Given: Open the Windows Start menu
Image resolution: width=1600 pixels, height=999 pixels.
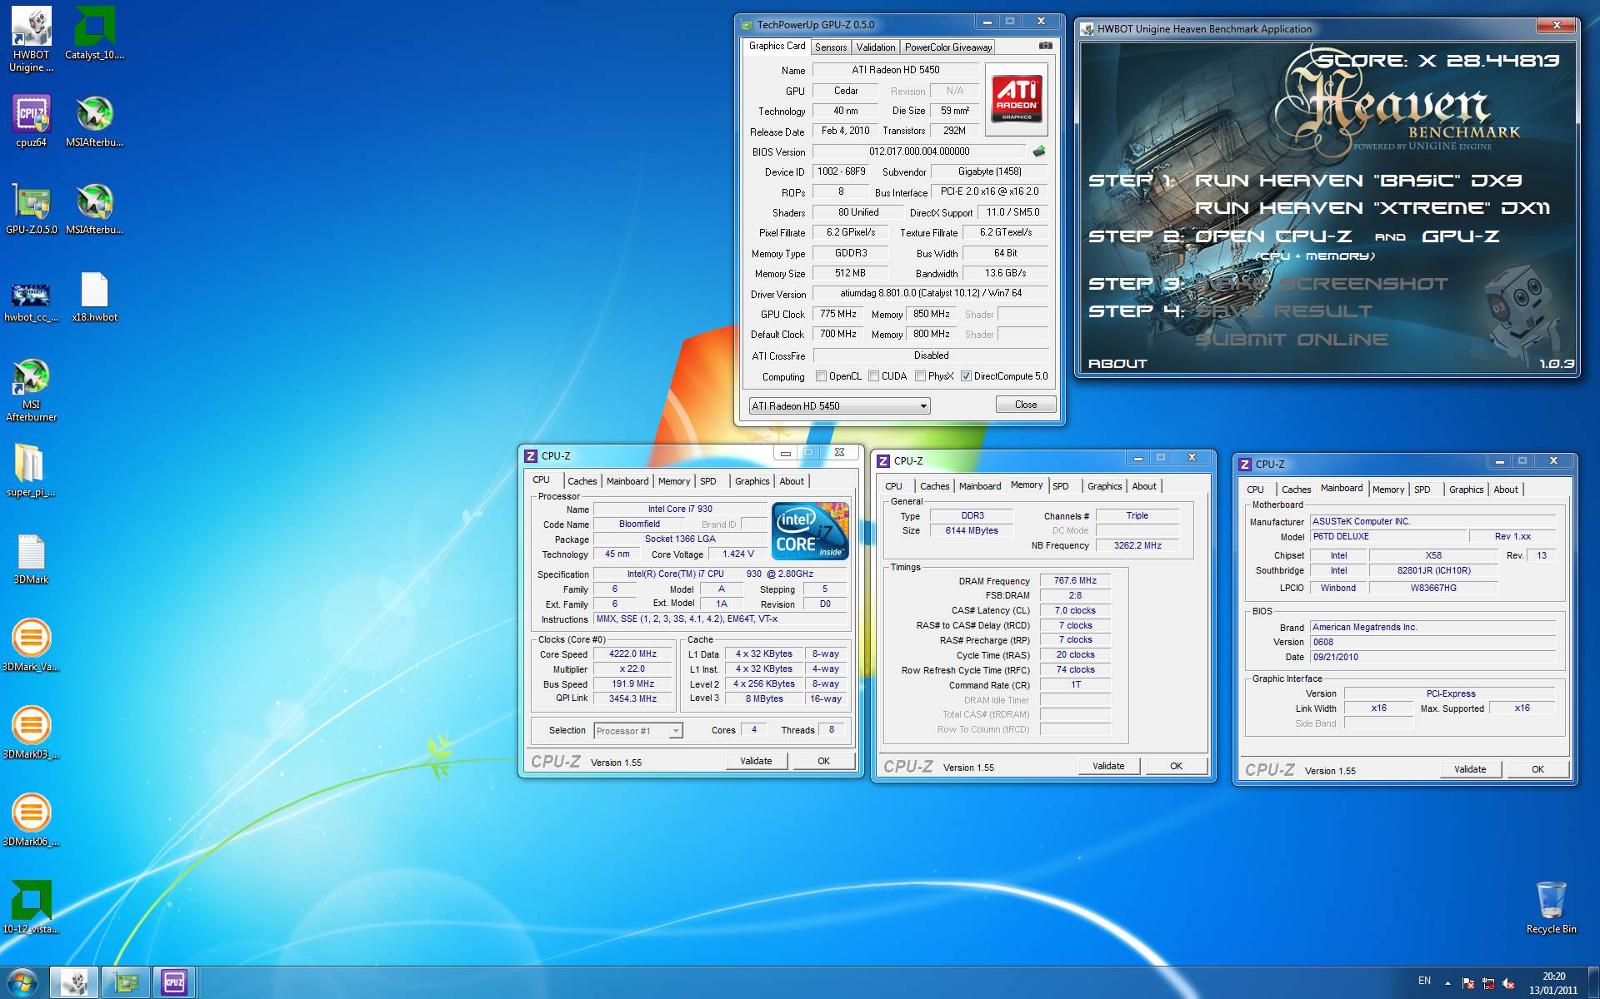Looking at the screenshot, I should [x=22, y=982].
